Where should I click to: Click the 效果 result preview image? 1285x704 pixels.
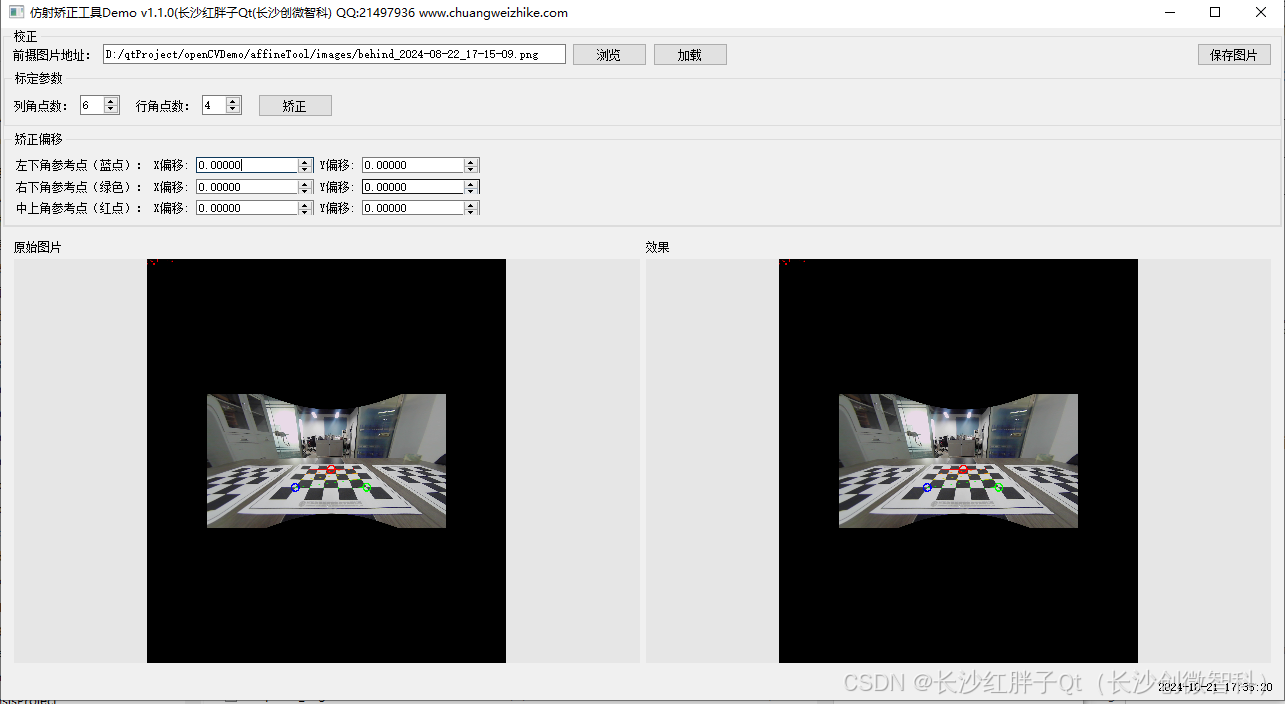coord(958,460)
